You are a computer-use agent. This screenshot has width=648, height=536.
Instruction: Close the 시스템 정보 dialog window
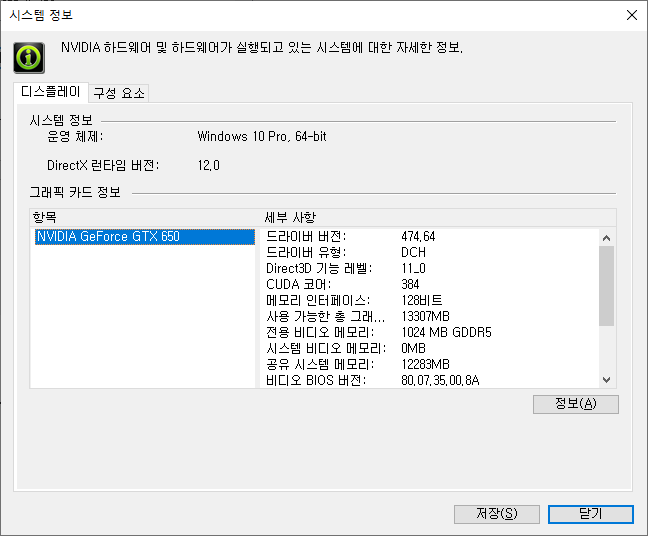coord(631,15)
